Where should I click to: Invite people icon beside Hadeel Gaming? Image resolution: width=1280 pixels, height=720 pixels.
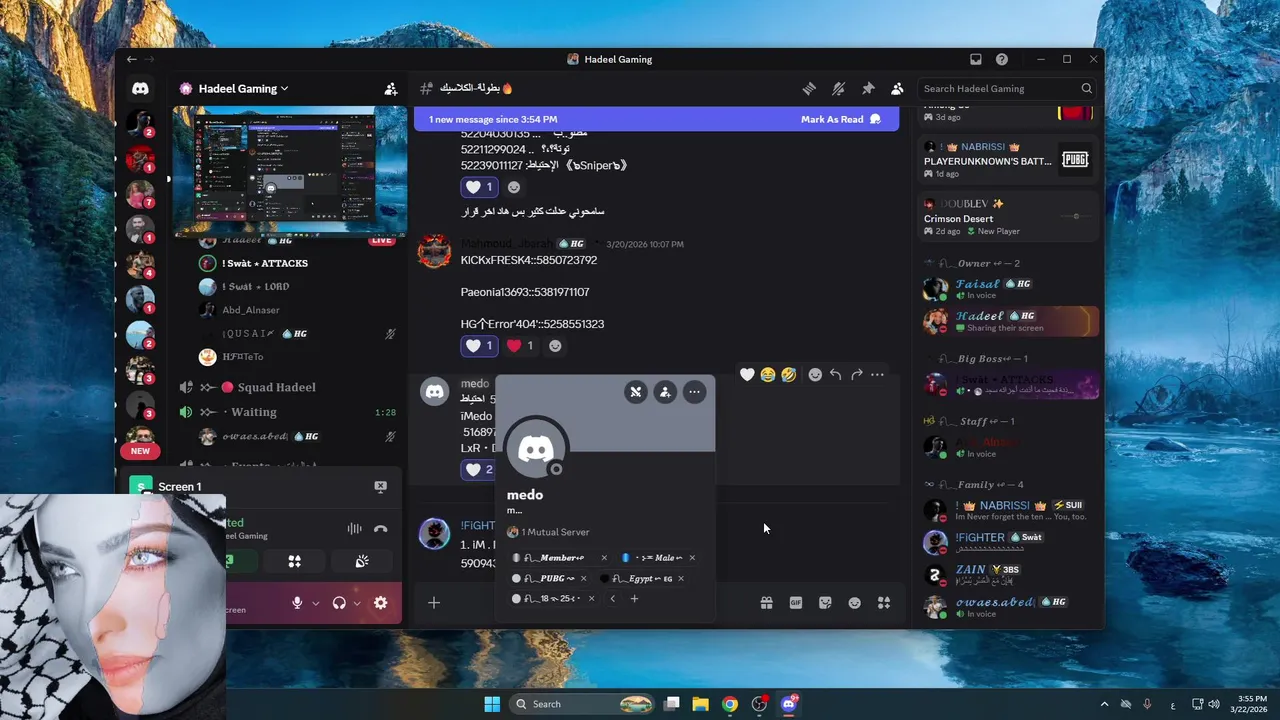point(391,89)
